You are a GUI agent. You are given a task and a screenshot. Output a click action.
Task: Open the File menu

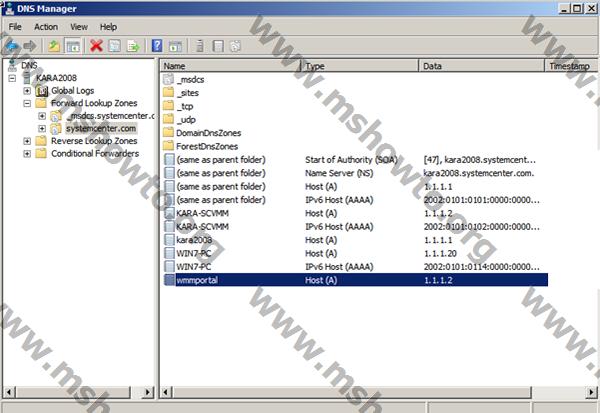tap(15, 27)
